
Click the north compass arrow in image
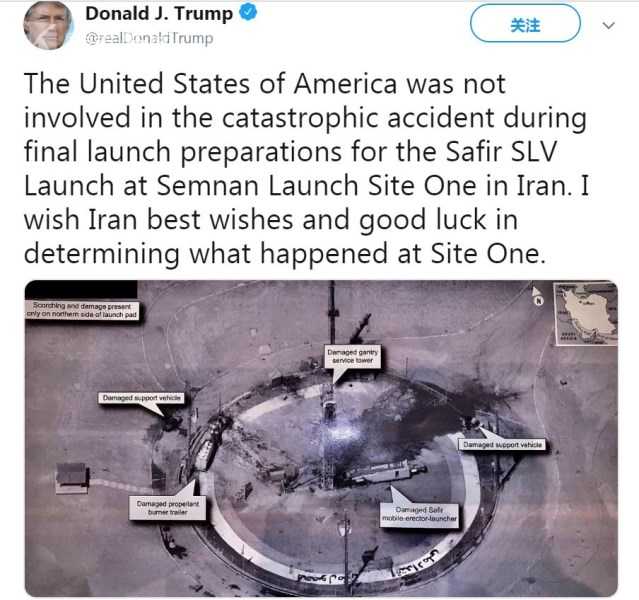pyautogui.click(x=538, y=295)
